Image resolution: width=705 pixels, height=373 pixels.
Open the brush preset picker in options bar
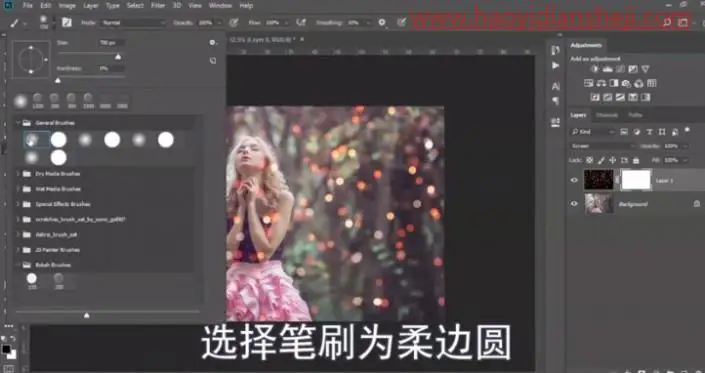44,22
